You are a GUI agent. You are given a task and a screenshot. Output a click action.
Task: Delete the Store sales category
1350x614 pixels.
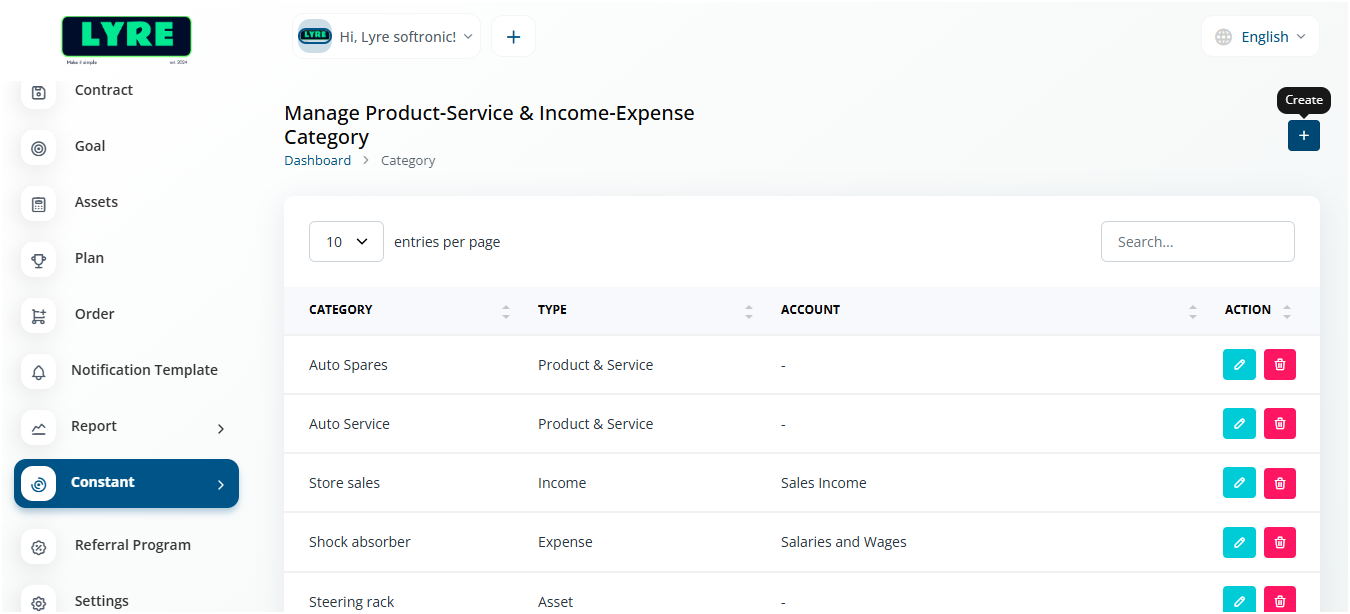1279,483
